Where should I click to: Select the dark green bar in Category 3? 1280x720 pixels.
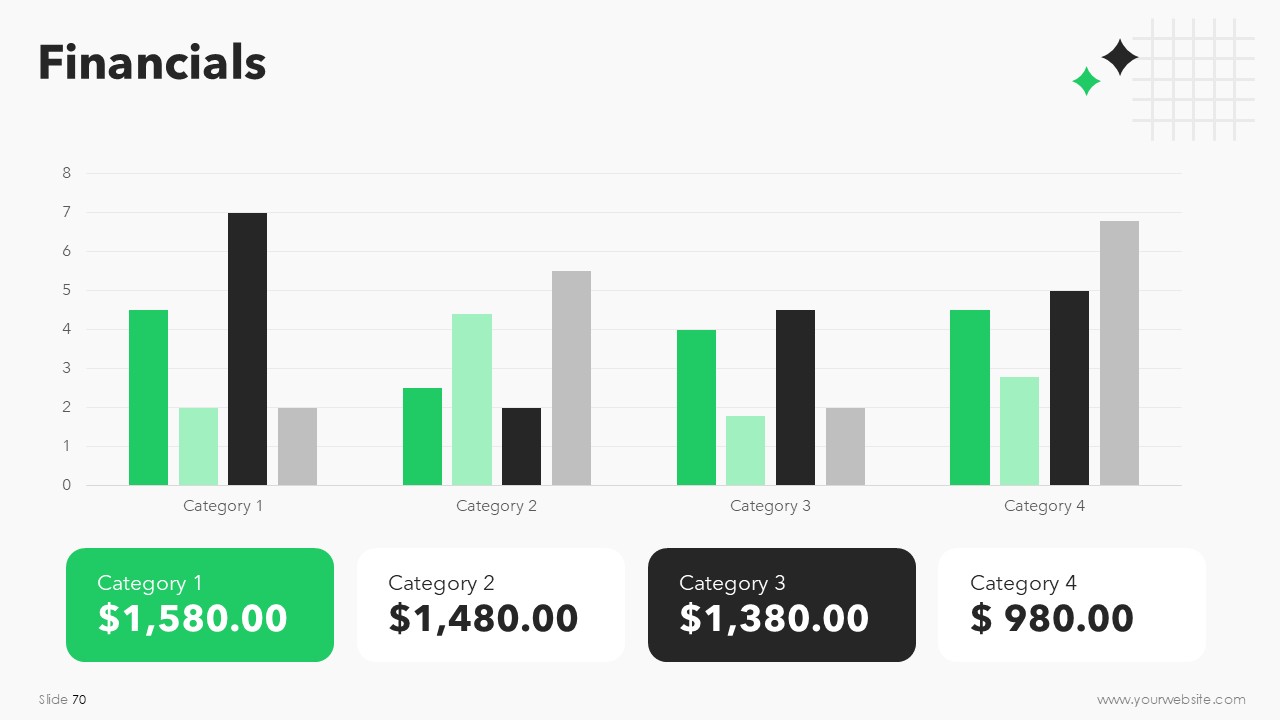pyautogui.click(x=696, y=408)
